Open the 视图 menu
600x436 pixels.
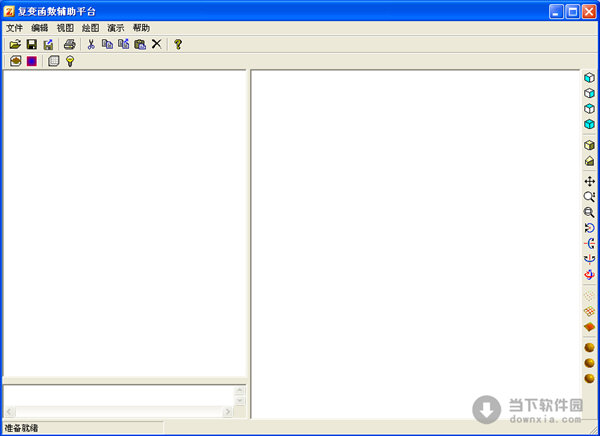tap(65, 28)
